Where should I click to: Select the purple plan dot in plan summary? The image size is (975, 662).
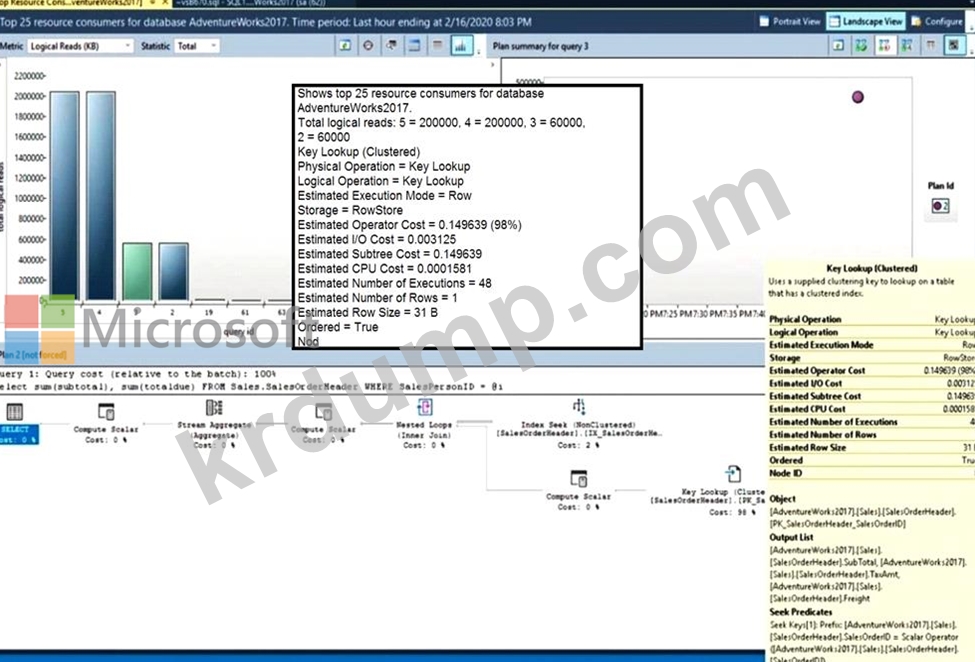tap(857, 97)
